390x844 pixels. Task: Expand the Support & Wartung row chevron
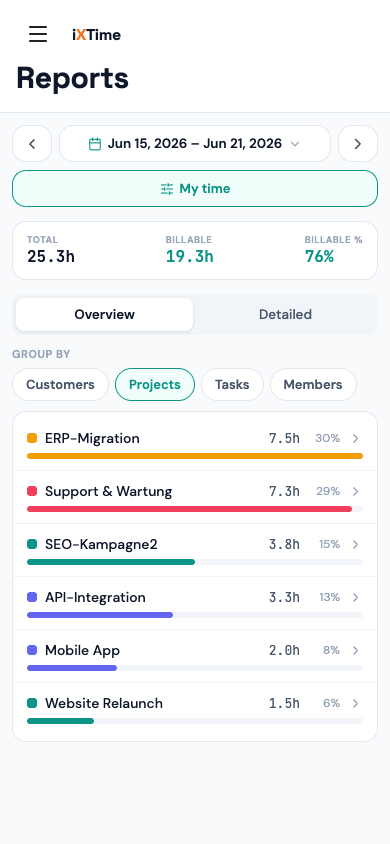[x=356, y=491]
